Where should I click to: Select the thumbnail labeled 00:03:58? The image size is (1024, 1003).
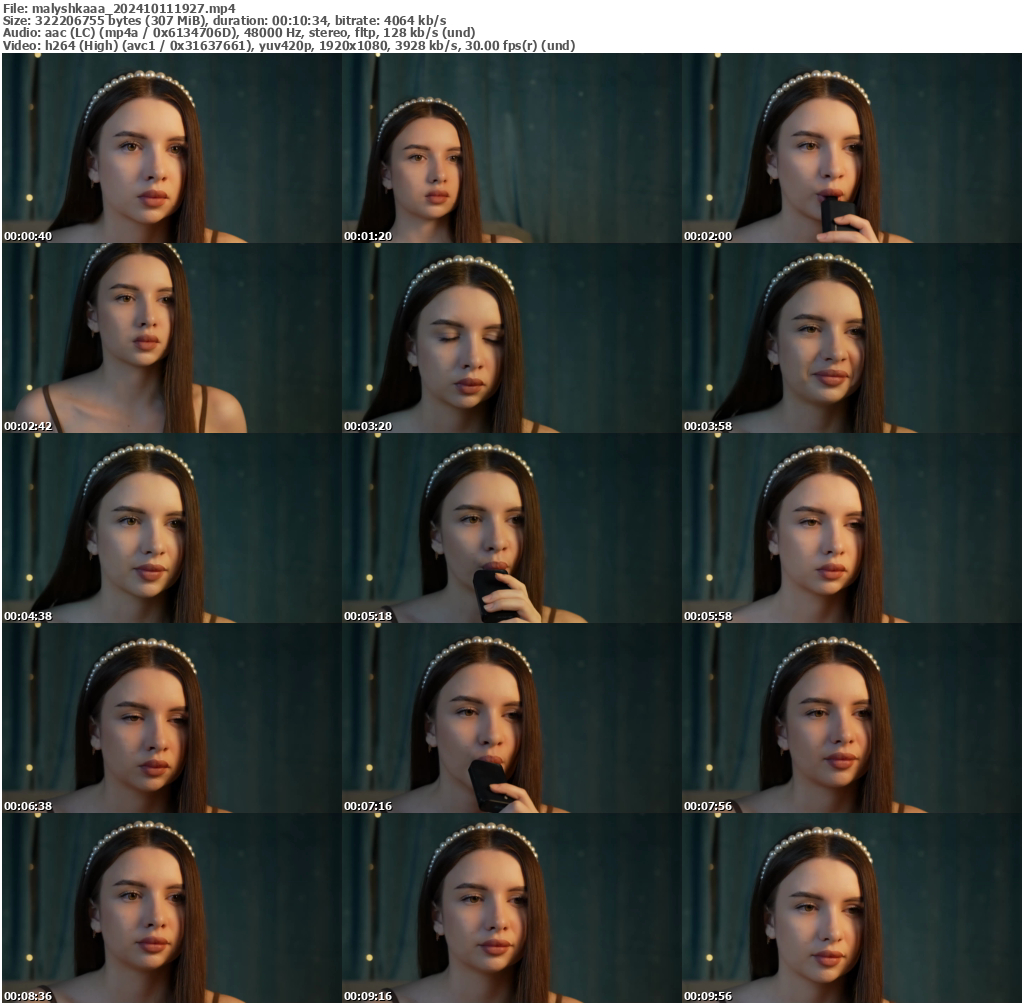tap(851, 338)
